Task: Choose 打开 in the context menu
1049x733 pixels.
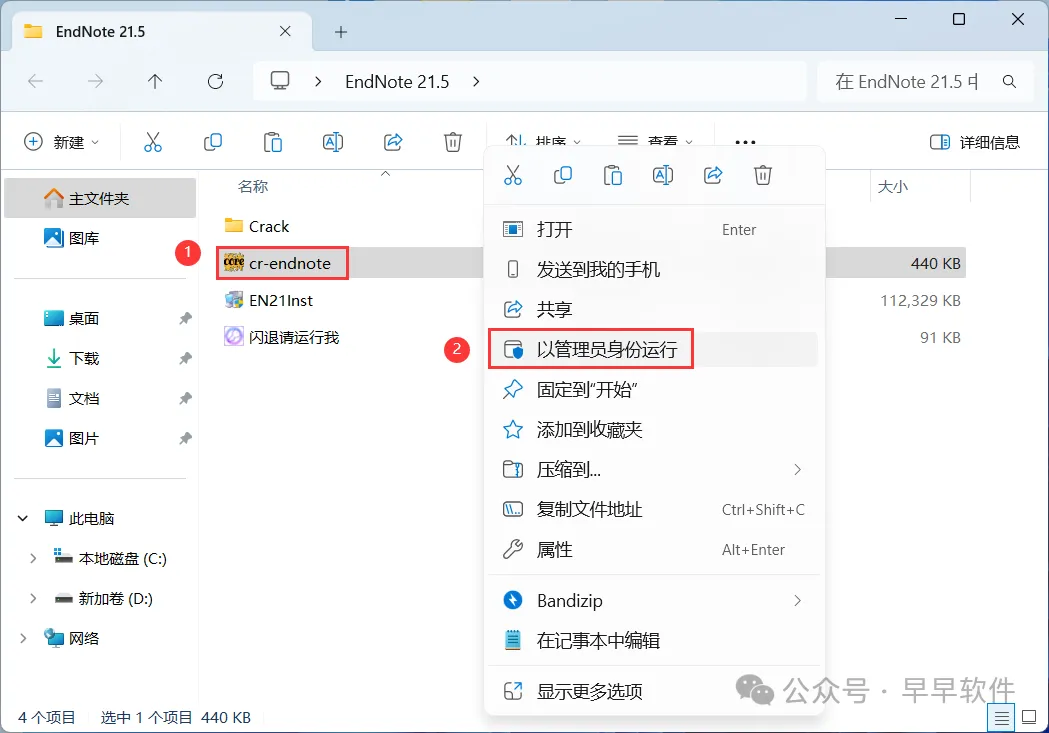Action: click(654, 229)
